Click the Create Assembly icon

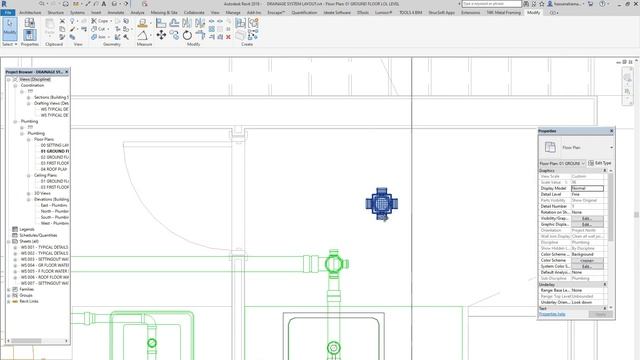240,23
